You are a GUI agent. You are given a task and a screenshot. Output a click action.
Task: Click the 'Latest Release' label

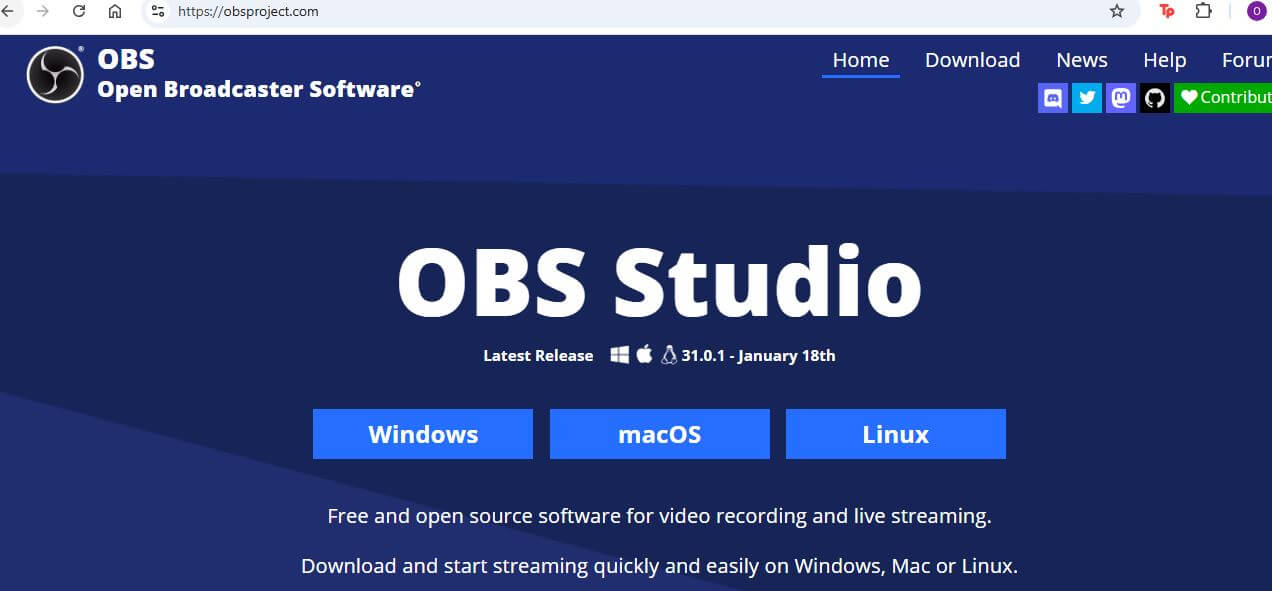(538, 356)
